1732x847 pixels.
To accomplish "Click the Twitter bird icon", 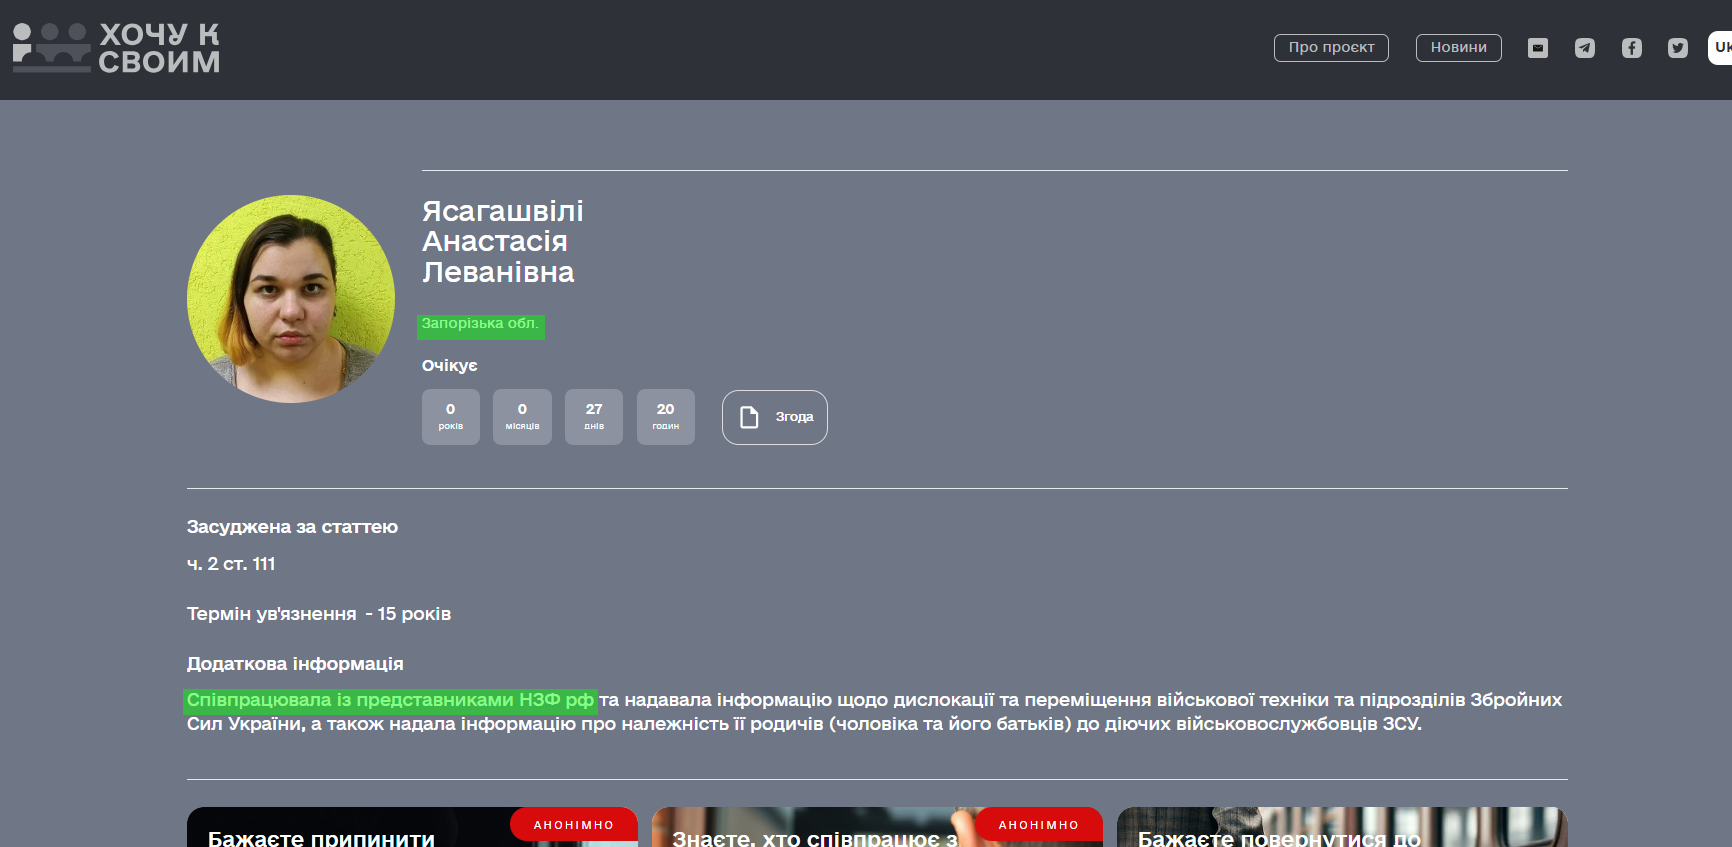I will coord(1678,48).
